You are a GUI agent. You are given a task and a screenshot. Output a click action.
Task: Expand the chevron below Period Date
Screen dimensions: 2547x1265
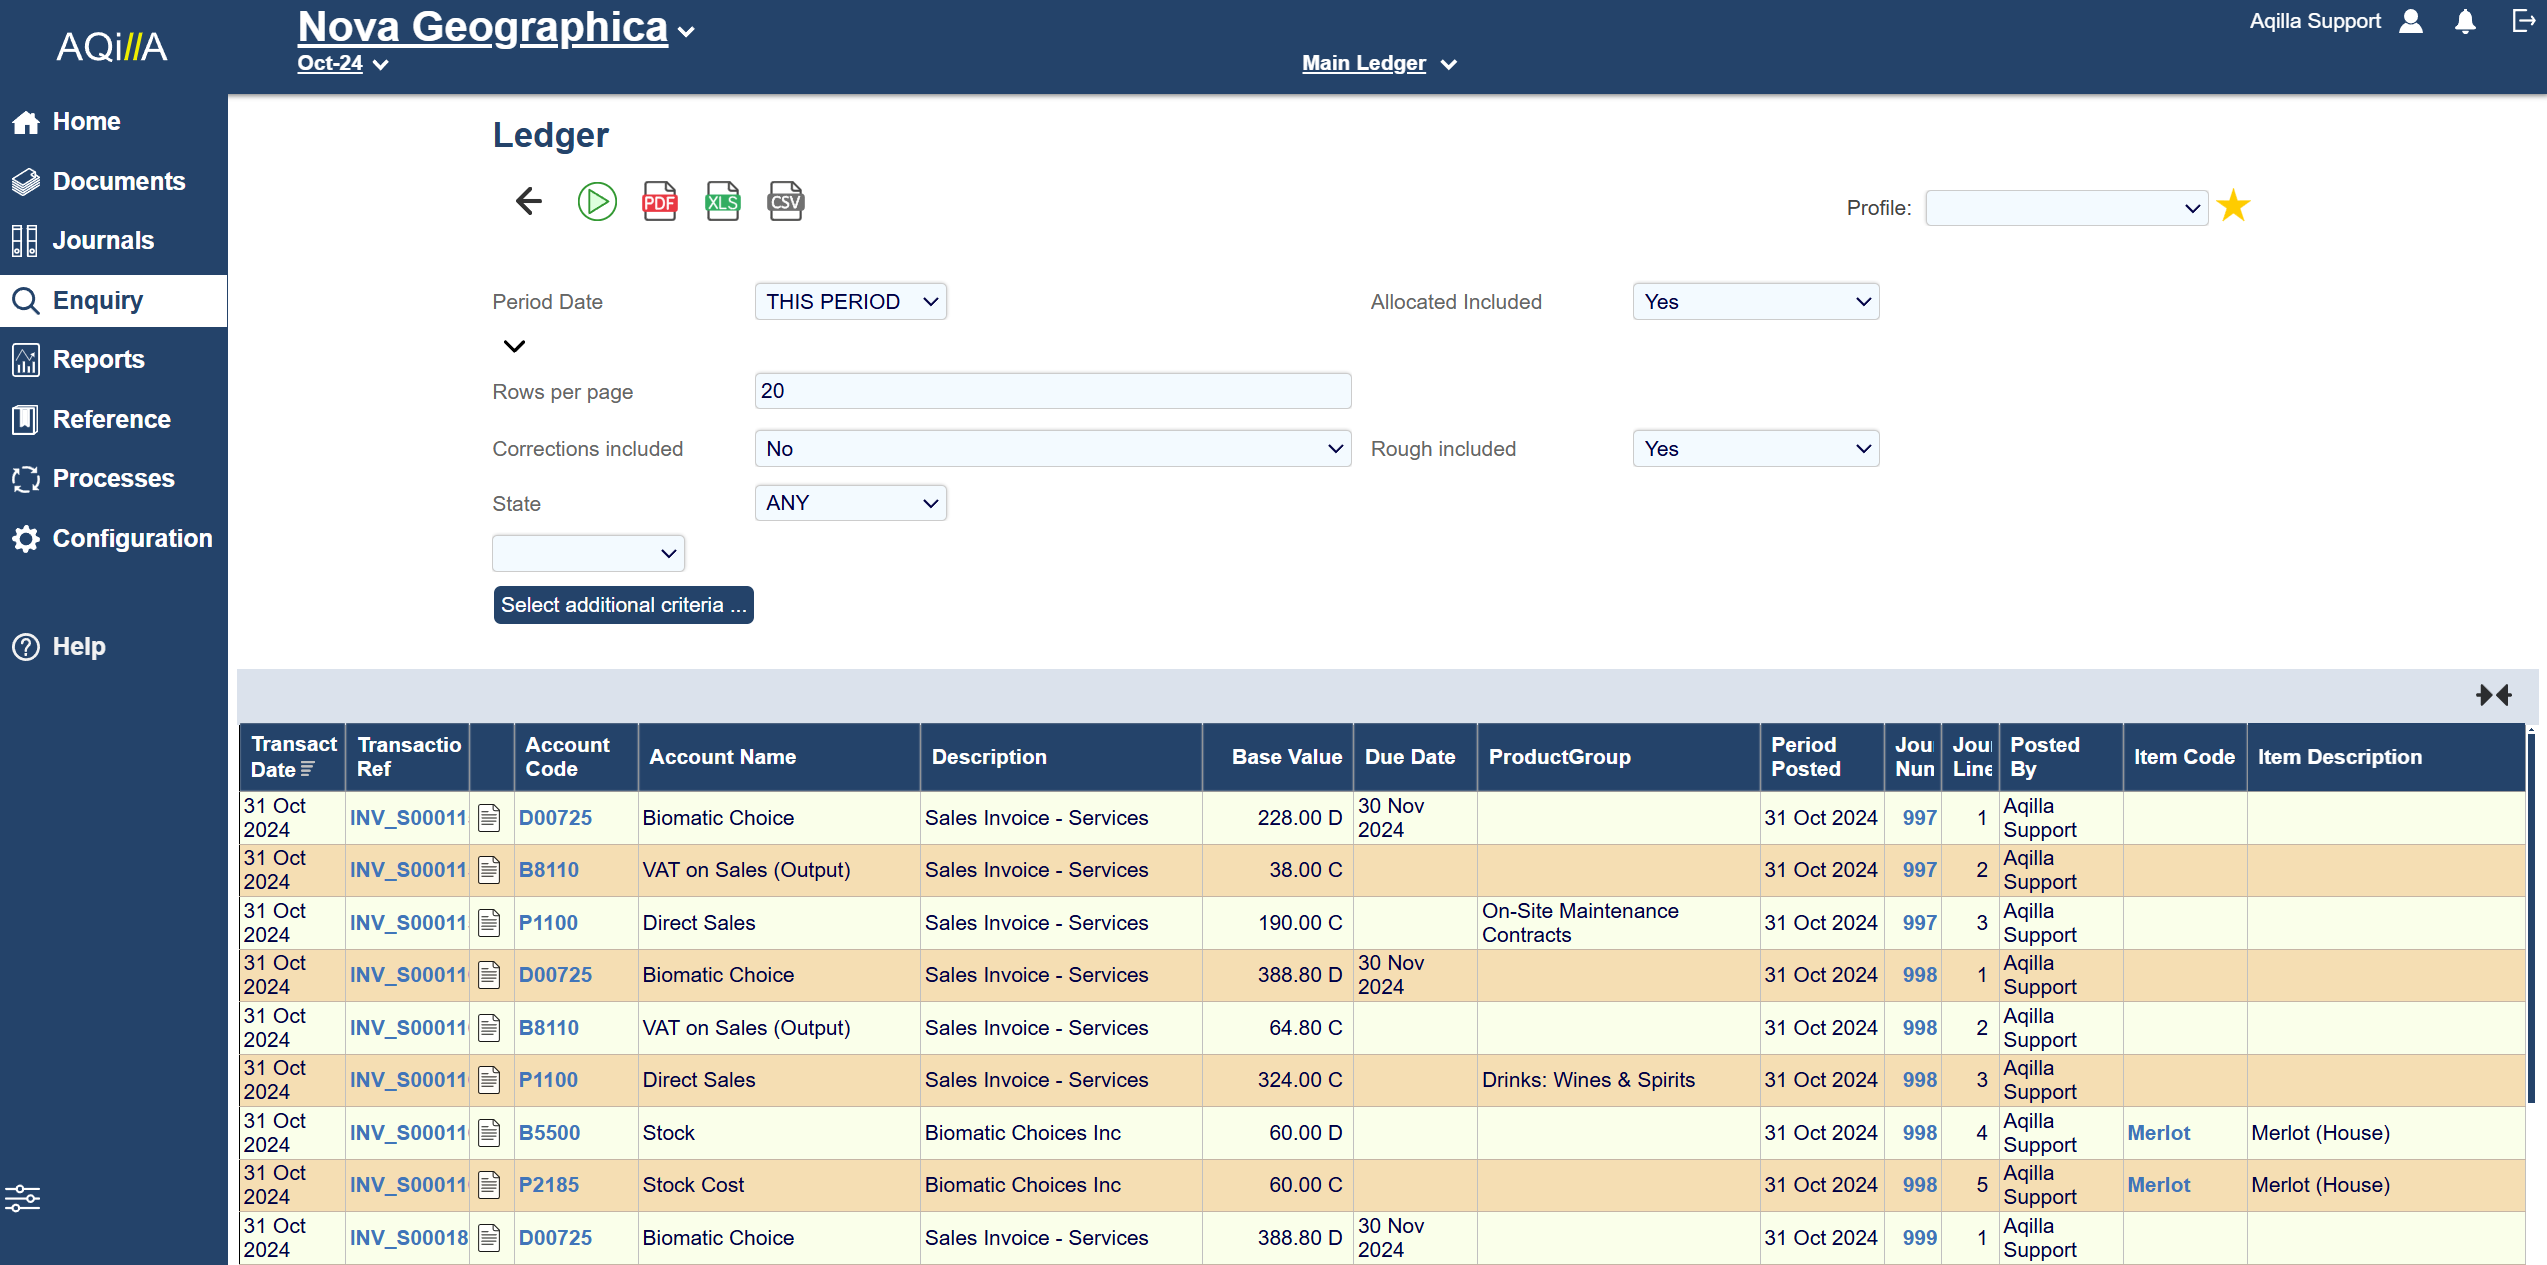click(514, 346)
